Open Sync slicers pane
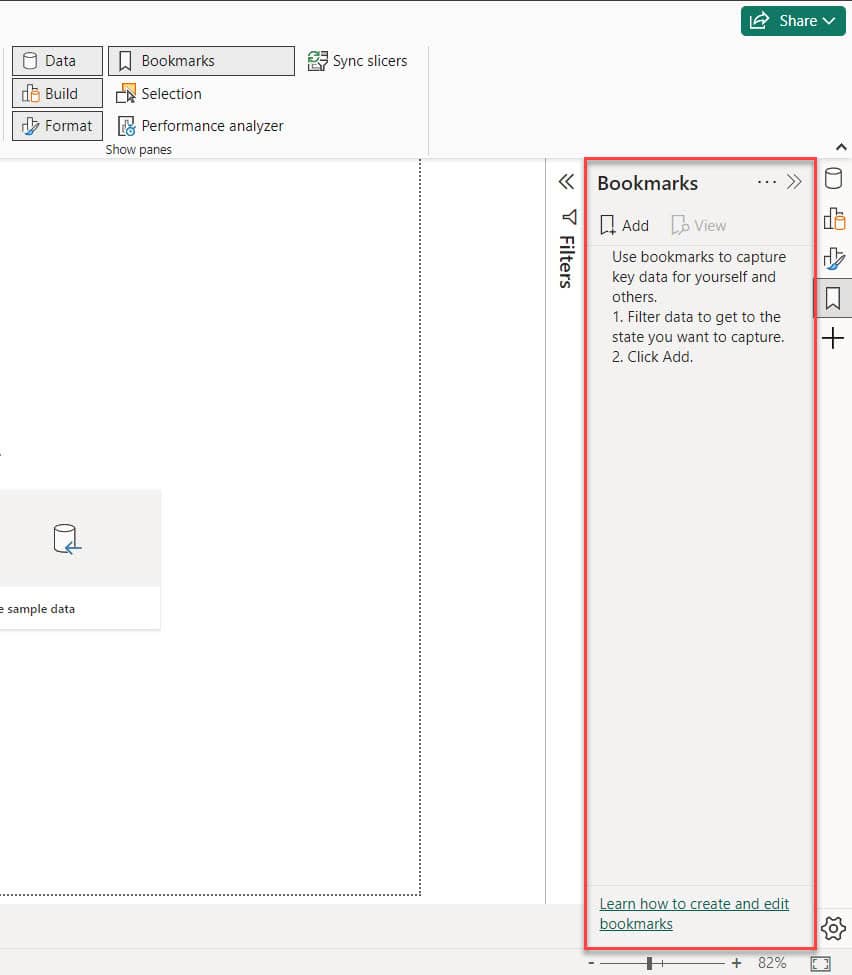The height and width of the screenshot is (975, 852). 358,61
